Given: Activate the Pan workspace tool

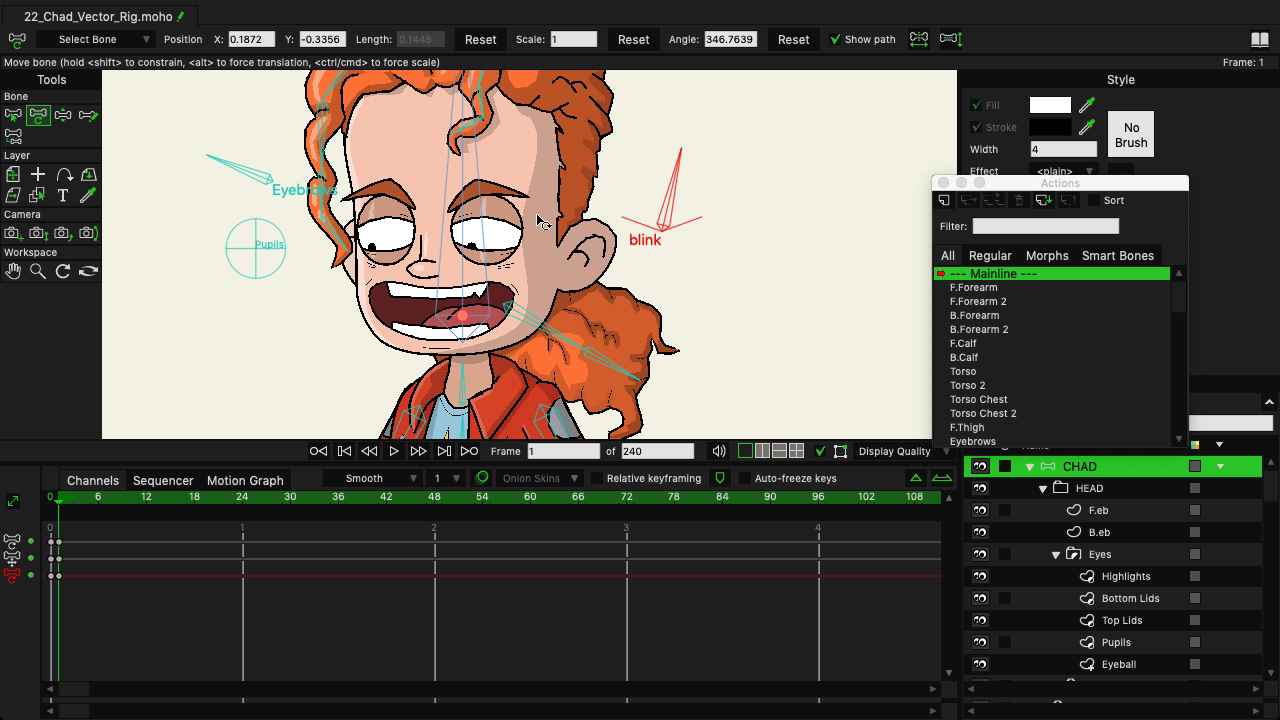Looking at the screenshot, I should point(13,271).
